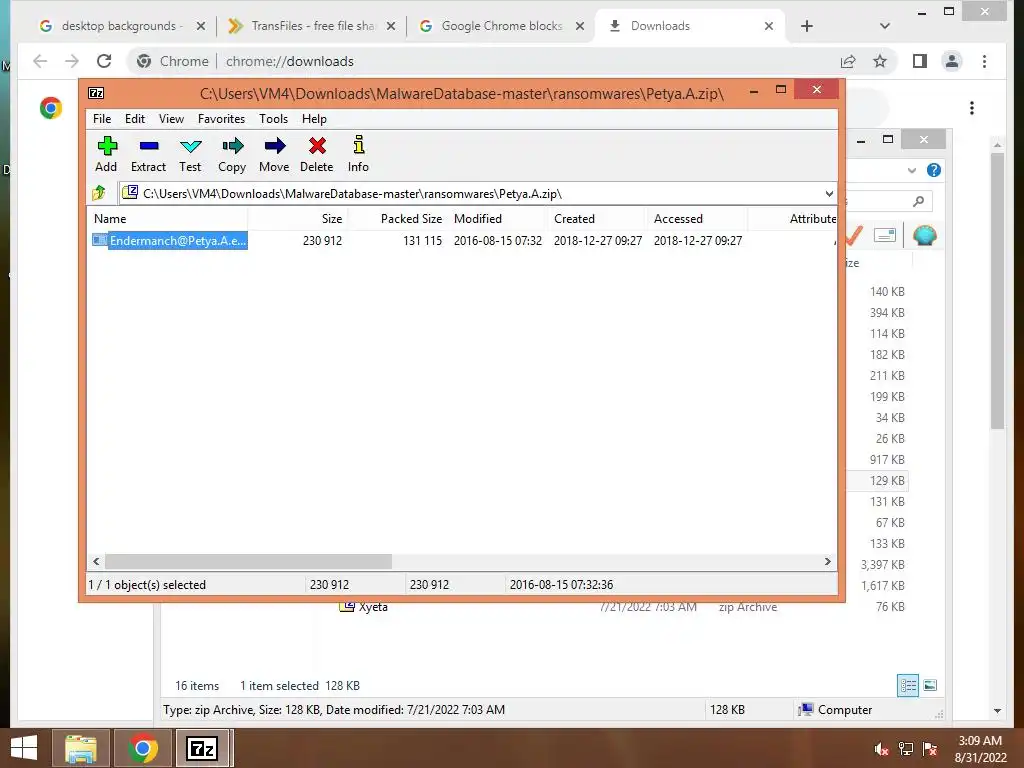Go up one folder level in 7-Zip

pyautogui.click(x=99, y=193)
